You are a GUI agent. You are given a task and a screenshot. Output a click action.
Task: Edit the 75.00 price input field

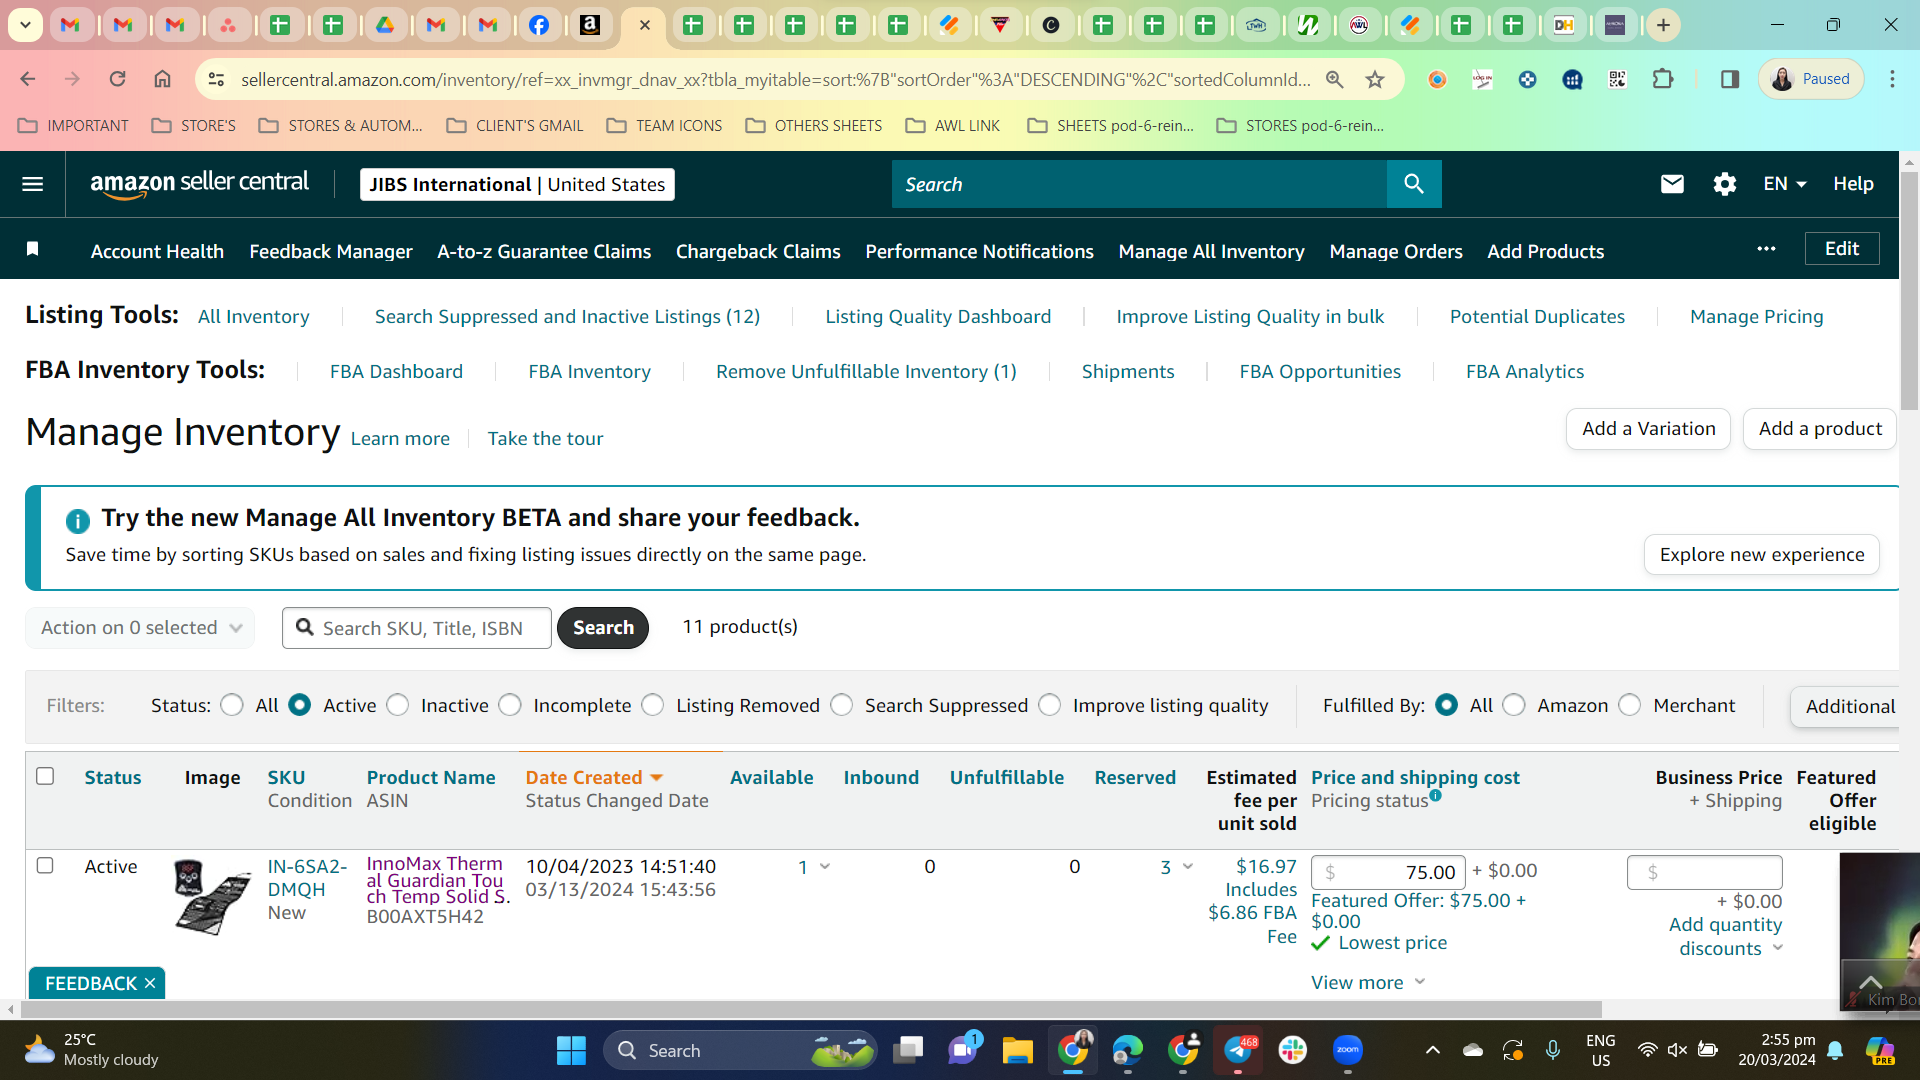1388,872
